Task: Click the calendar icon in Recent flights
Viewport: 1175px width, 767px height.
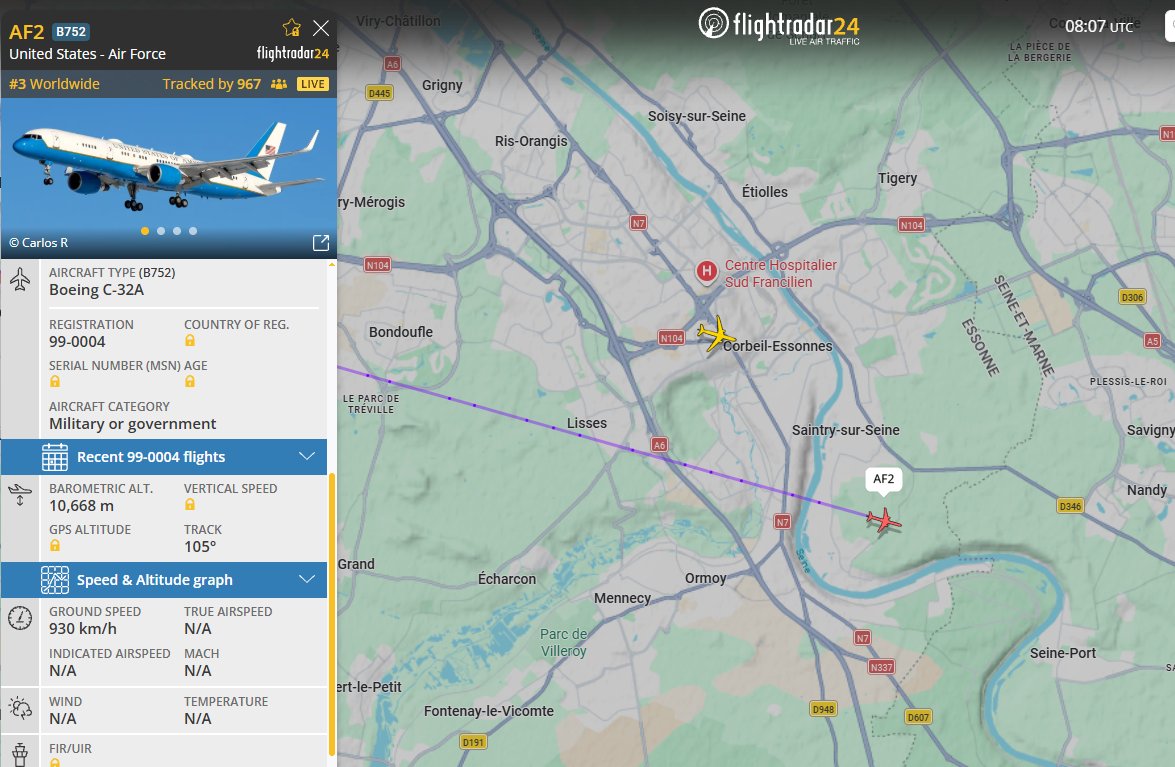Action: [x=55, y=457]
